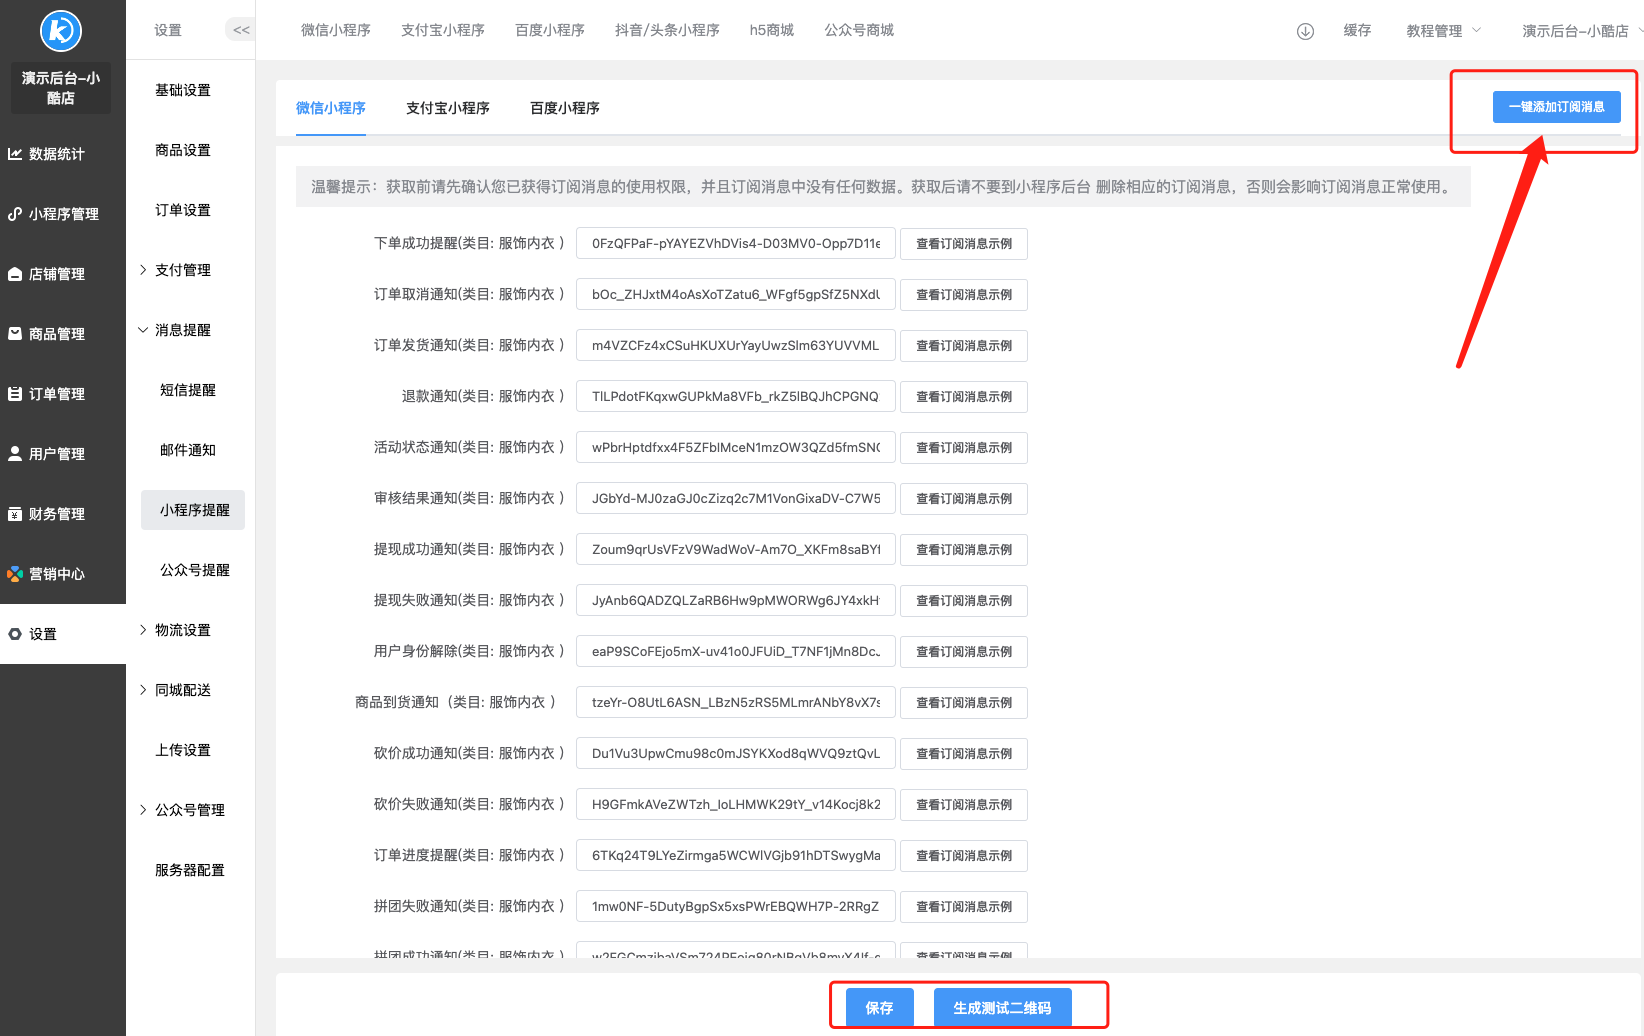The width and height of the screenshot is (1644, 1036).
Task: Expand the 支付管理 submenu arrow
Action: point(143,270)
